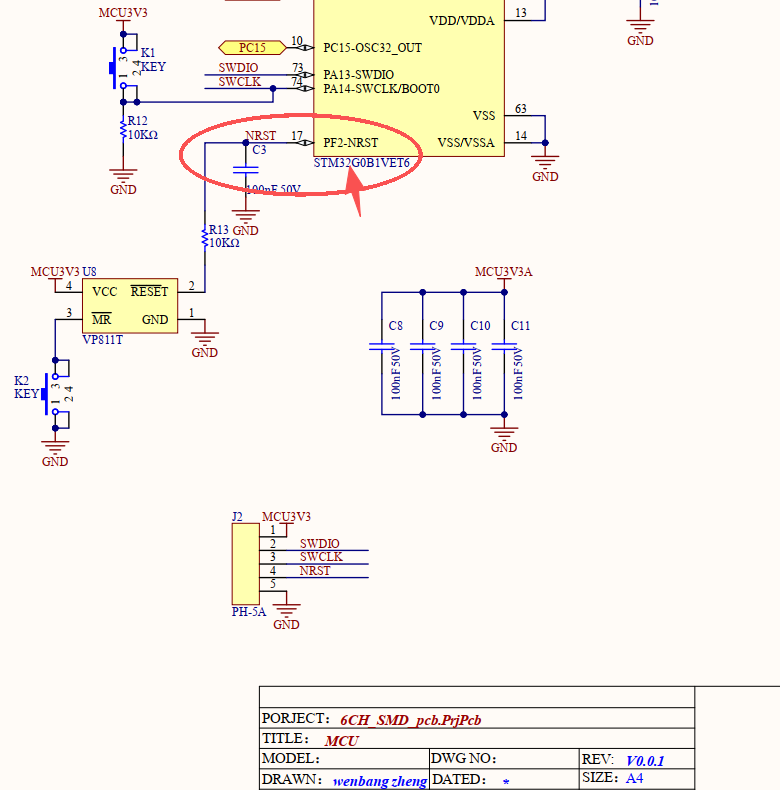Click the DATED: field asterisk value
Image resolution: width=780 pixels, height=790 pixels.
[506, 782]
